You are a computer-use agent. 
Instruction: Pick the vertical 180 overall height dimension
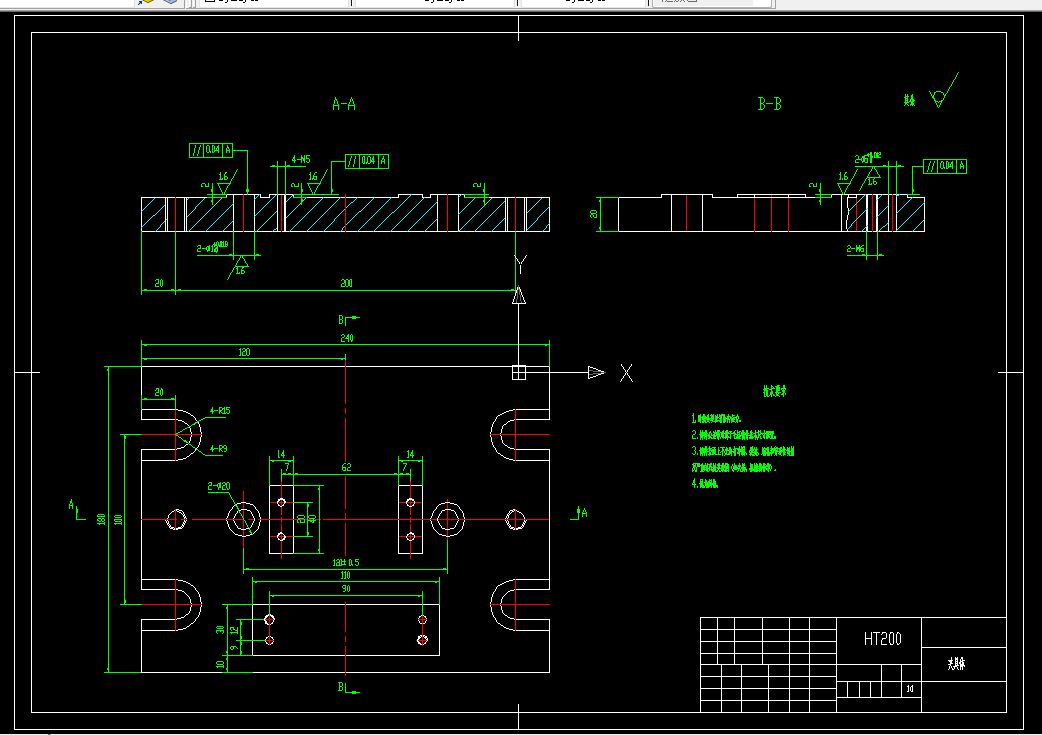(x=102, y=519)
